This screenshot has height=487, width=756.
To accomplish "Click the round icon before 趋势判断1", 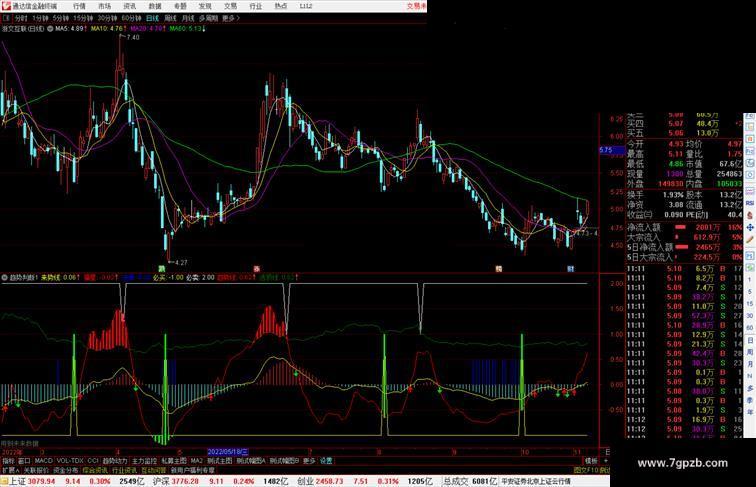I will tap(5, 278).
